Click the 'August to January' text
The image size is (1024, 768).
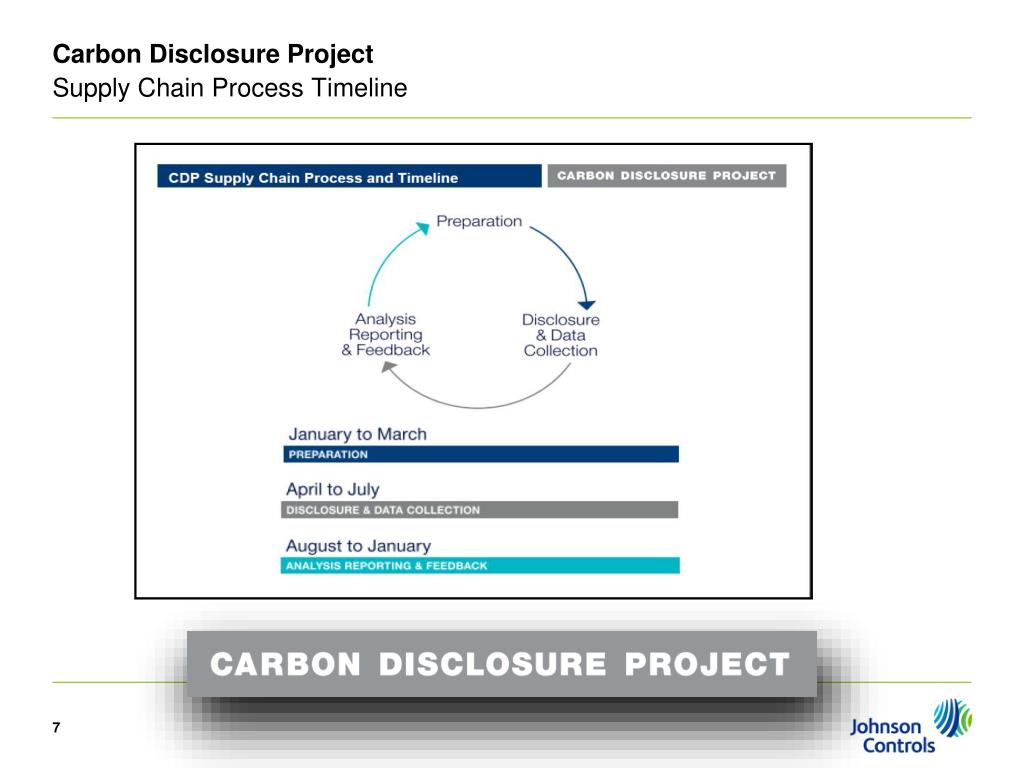[x=358, y=546]
